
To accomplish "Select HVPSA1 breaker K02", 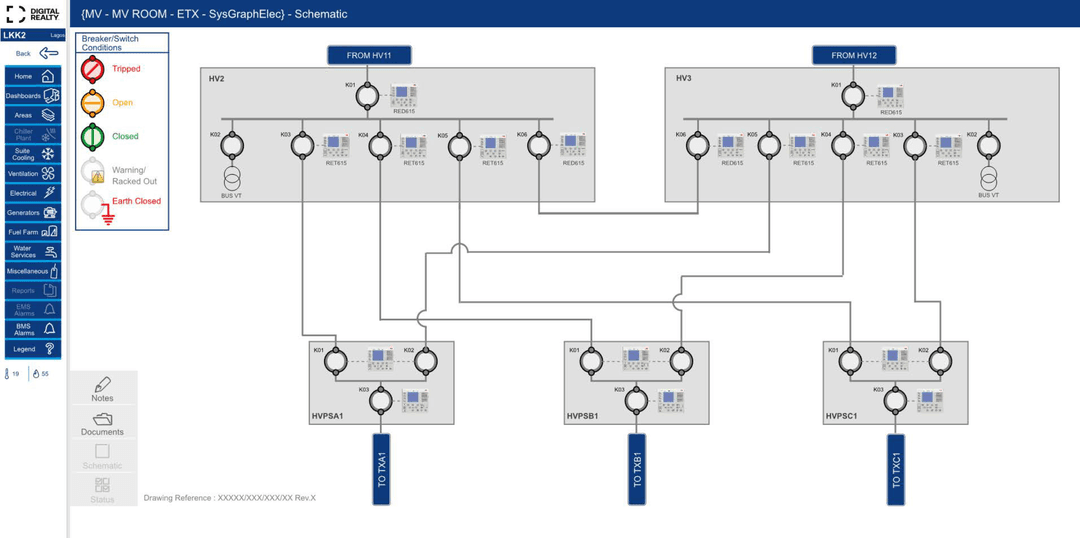I will [x=426, y=361].
